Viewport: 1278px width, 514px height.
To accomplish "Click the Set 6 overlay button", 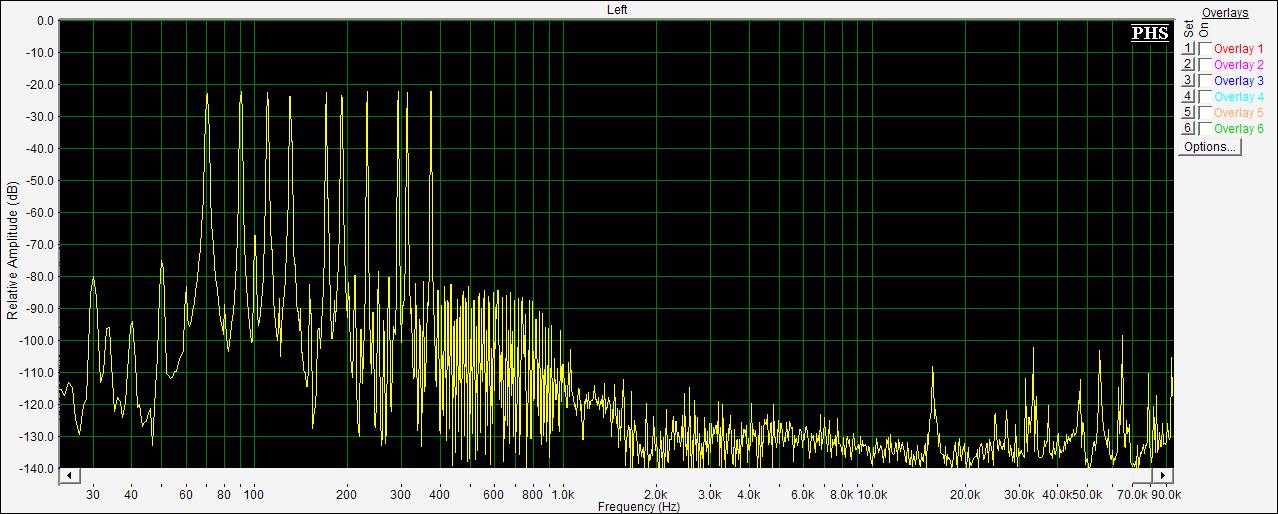I will (1188, 129).
